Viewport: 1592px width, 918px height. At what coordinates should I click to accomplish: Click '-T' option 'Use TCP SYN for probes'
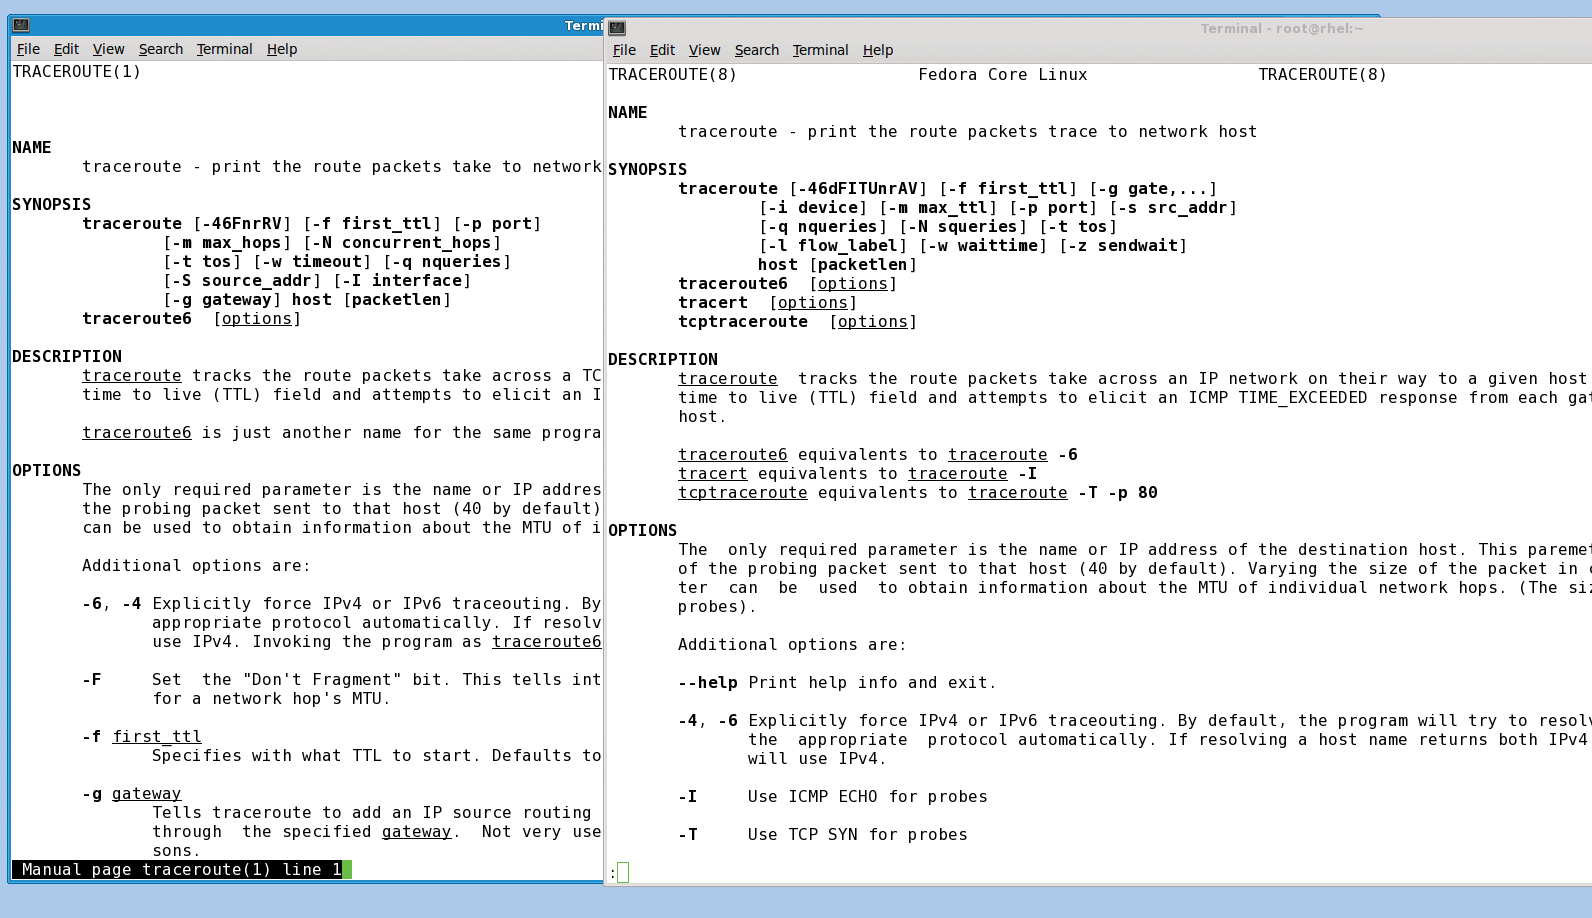click(x=823, y=835)
